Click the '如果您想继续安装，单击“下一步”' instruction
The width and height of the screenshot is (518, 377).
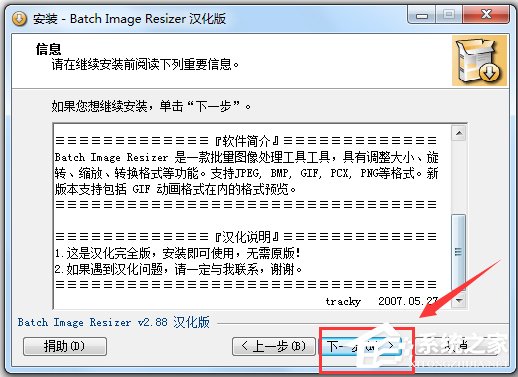coord(152,107)
